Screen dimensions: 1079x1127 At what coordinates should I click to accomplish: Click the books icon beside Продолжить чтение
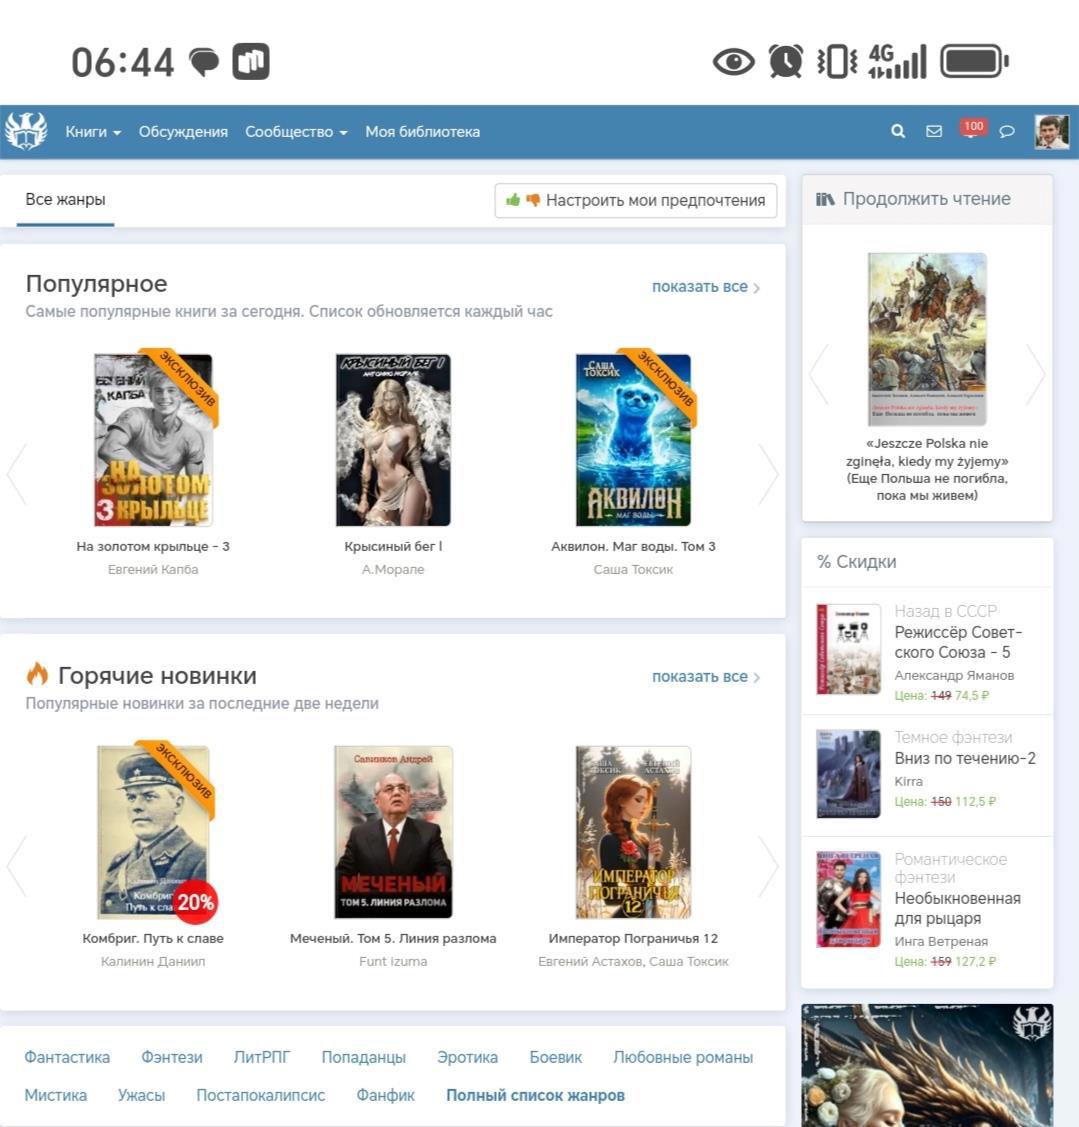825,199
